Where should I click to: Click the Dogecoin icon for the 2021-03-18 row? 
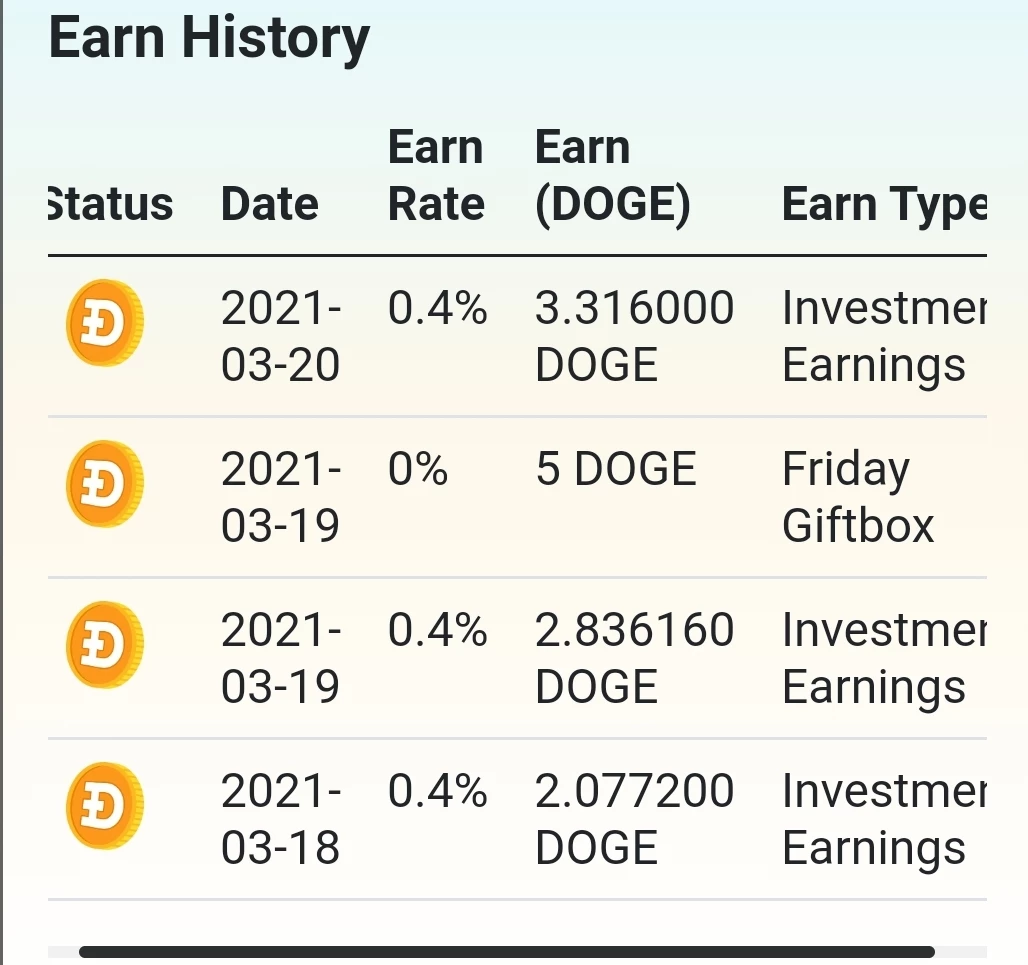click(105, 806)
